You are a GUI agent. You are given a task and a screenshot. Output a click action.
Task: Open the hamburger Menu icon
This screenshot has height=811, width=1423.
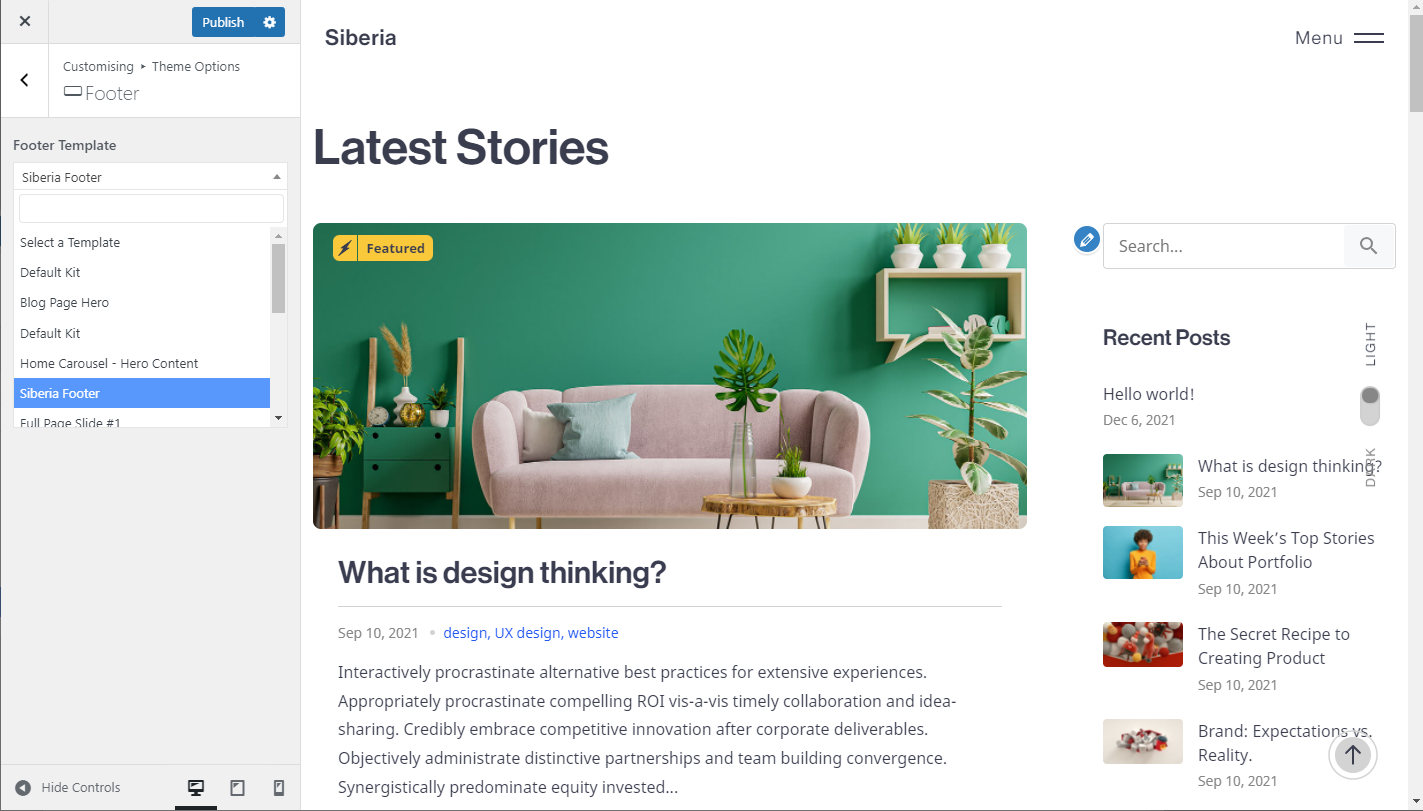[1369, 38]
